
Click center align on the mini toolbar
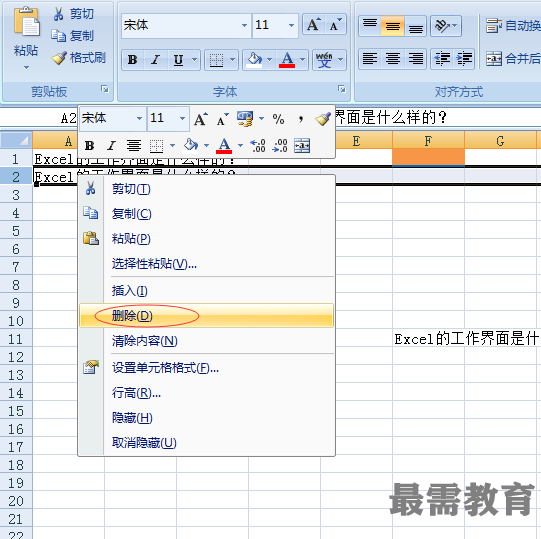[x=134, y=146]
